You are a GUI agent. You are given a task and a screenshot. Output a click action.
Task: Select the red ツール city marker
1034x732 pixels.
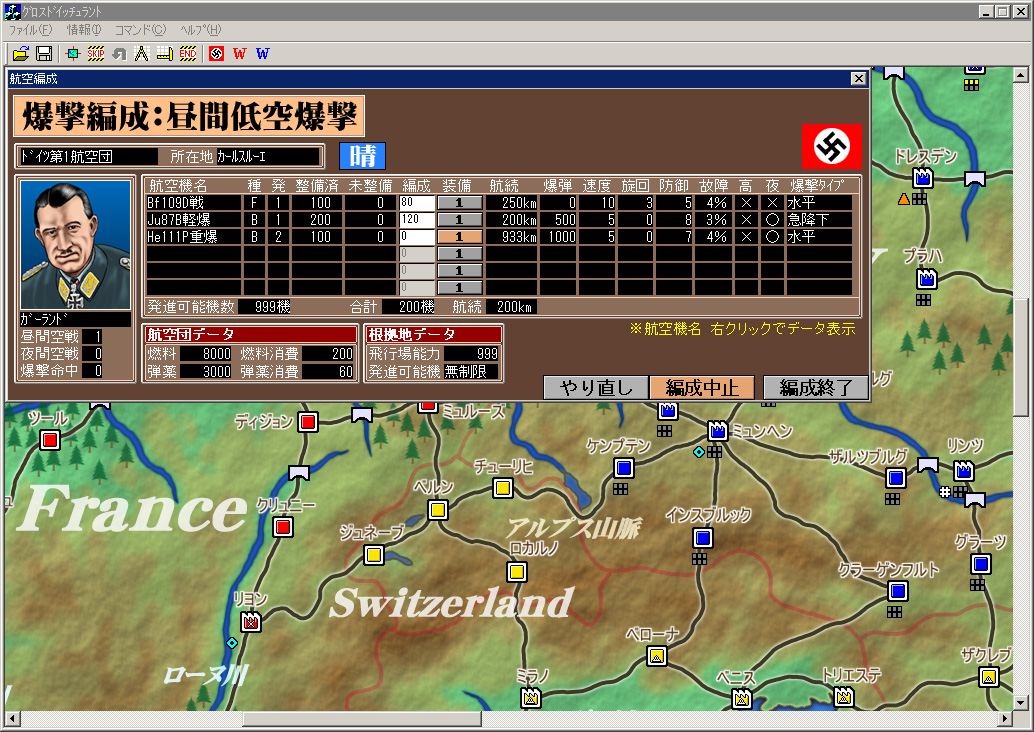(x=50, y=440)
